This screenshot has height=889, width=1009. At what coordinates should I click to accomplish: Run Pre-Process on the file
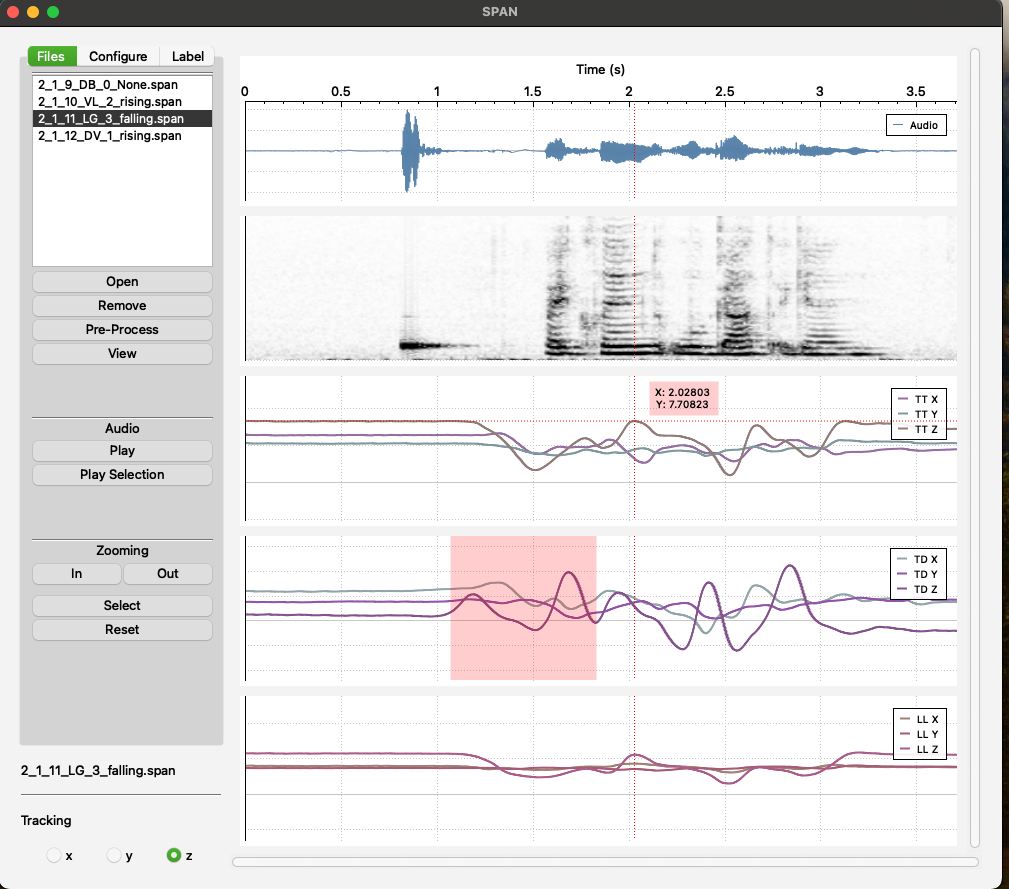(122, 329)
